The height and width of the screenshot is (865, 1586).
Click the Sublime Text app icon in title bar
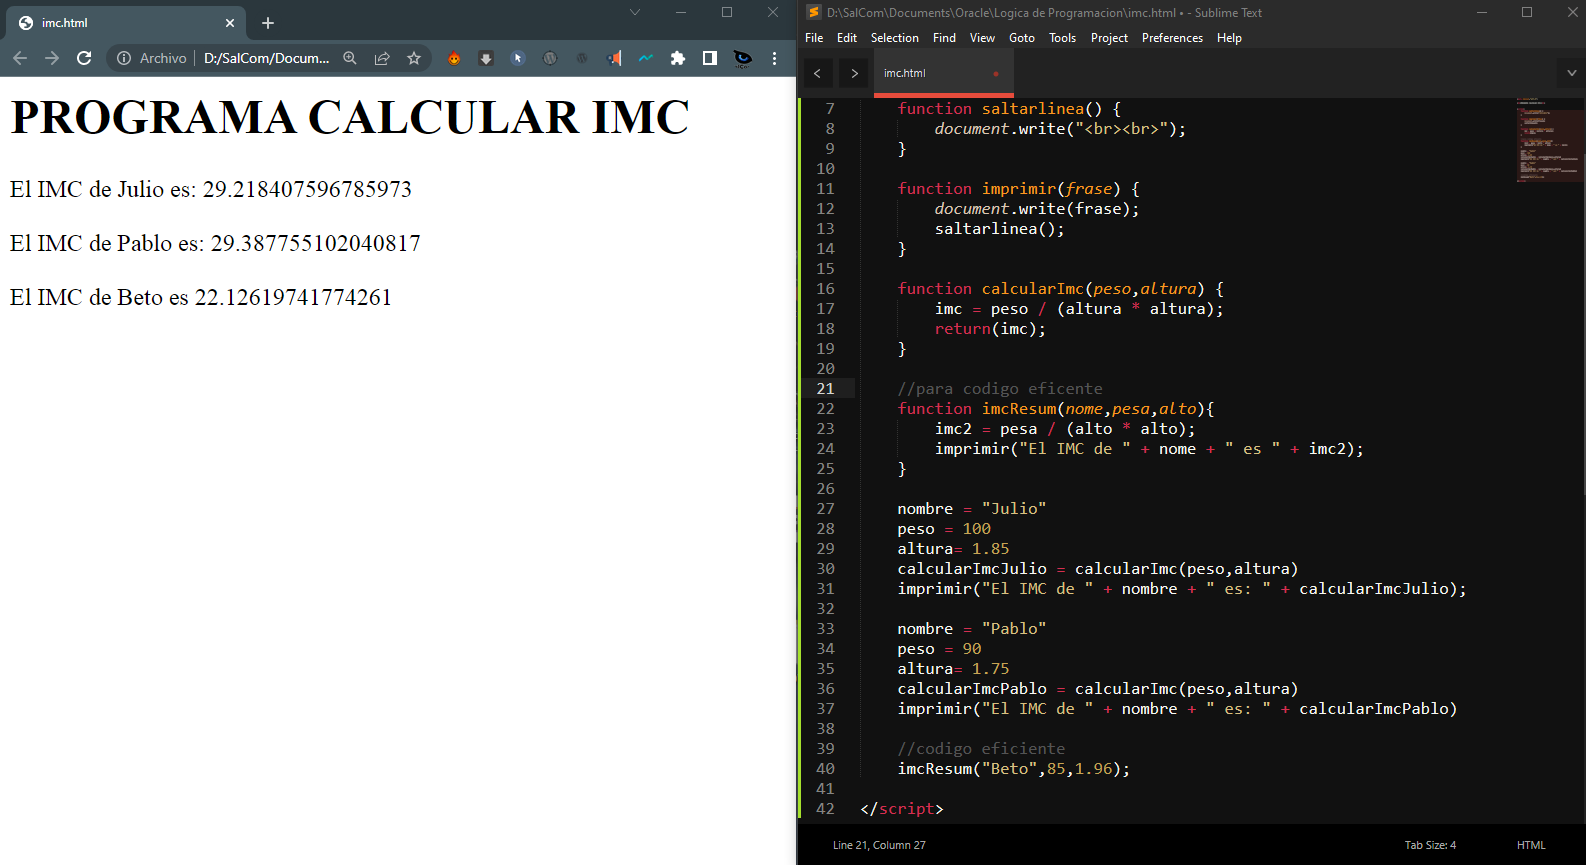tap(814, 12)
